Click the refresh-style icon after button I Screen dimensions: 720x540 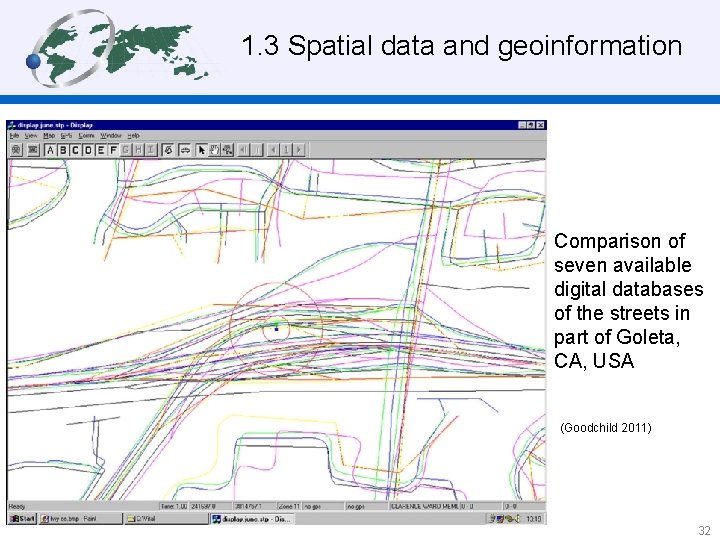point(168,150)
